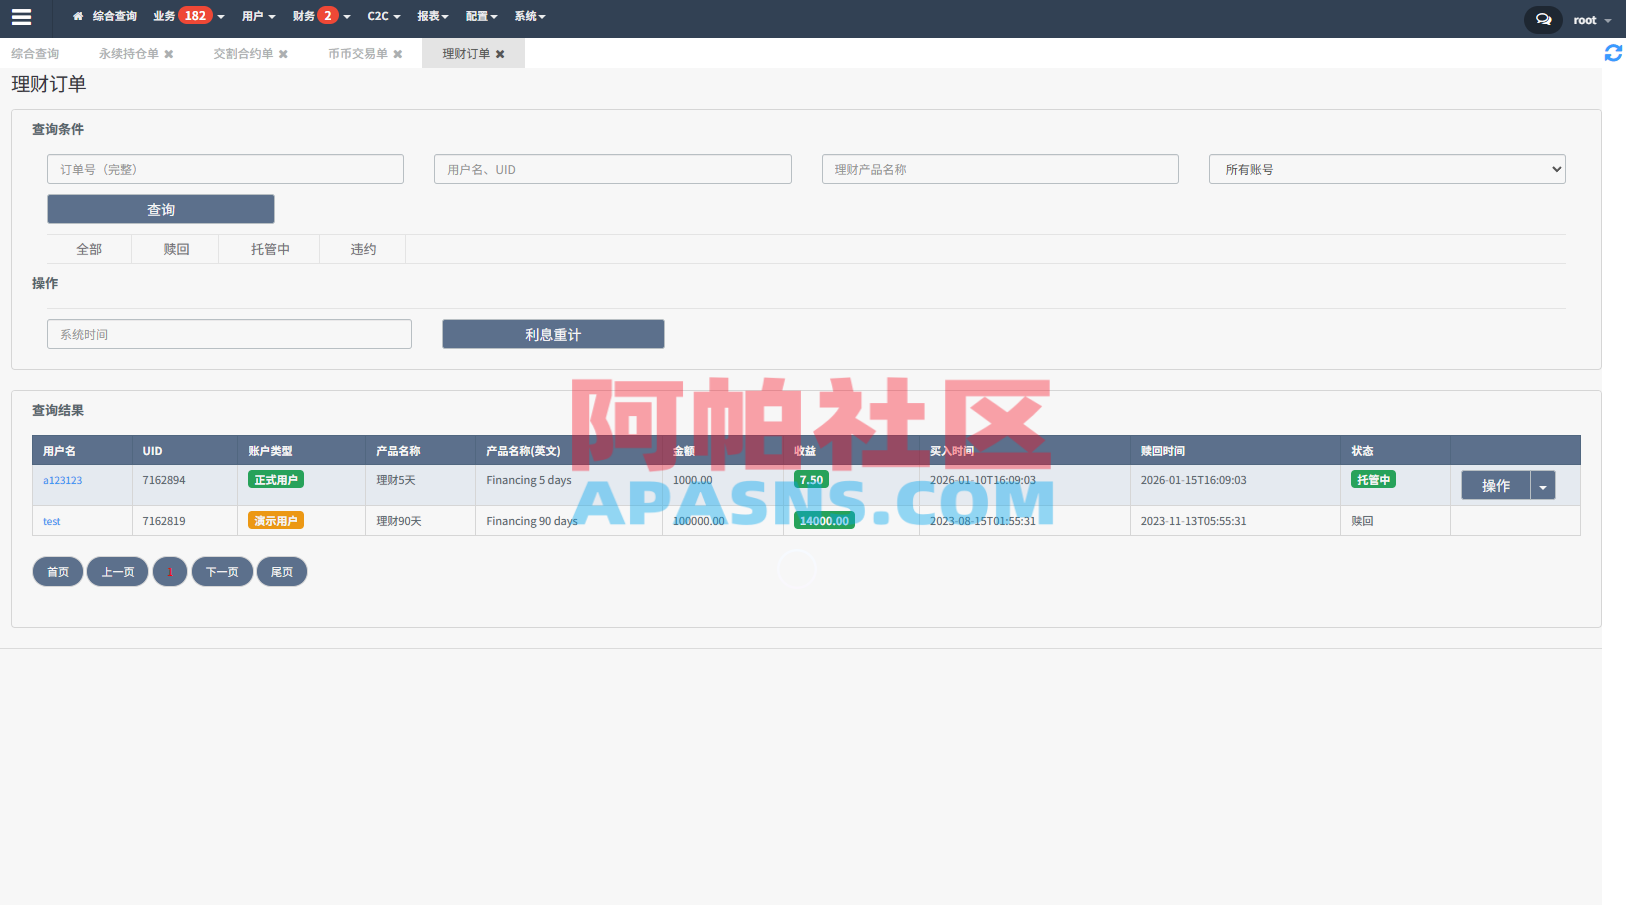Open the 财务 menu
This screenshot has width=1626, height=905.
click(321, 16)
